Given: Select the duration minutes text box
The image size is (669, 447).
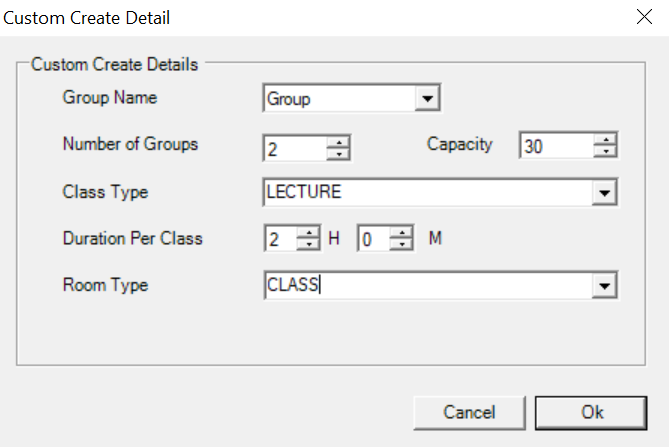Looking at the screenshot, I should (372, 240).
